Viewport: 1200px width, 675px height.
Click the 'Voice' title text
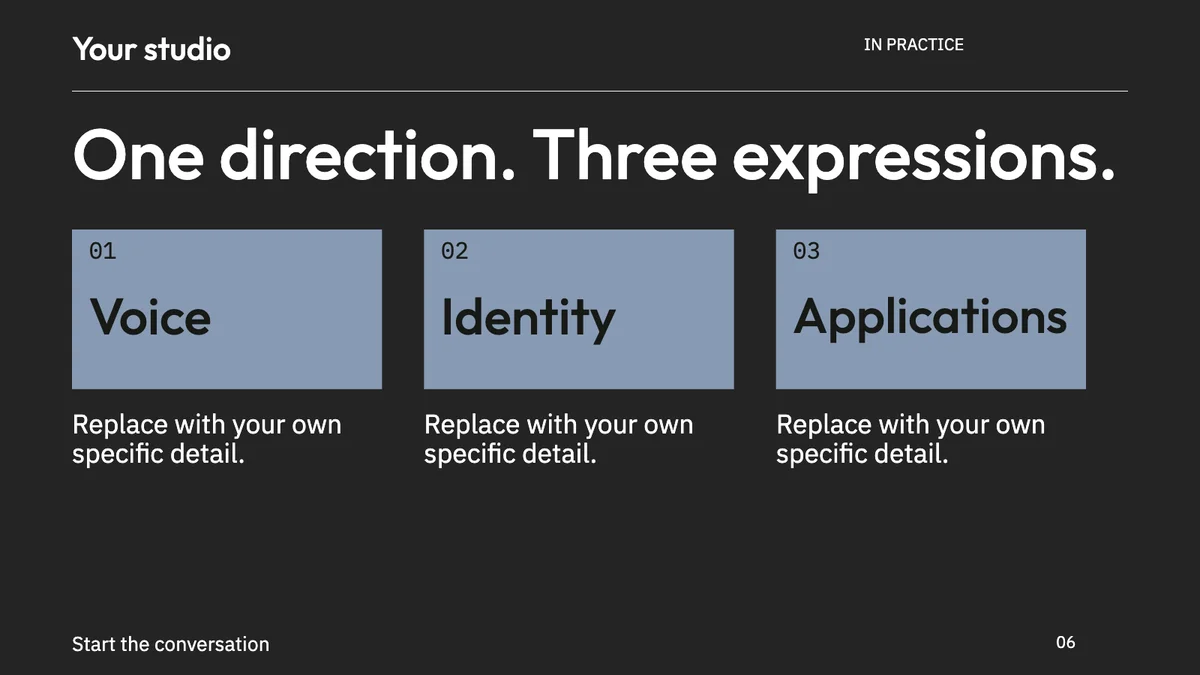(x=151, y=316)
